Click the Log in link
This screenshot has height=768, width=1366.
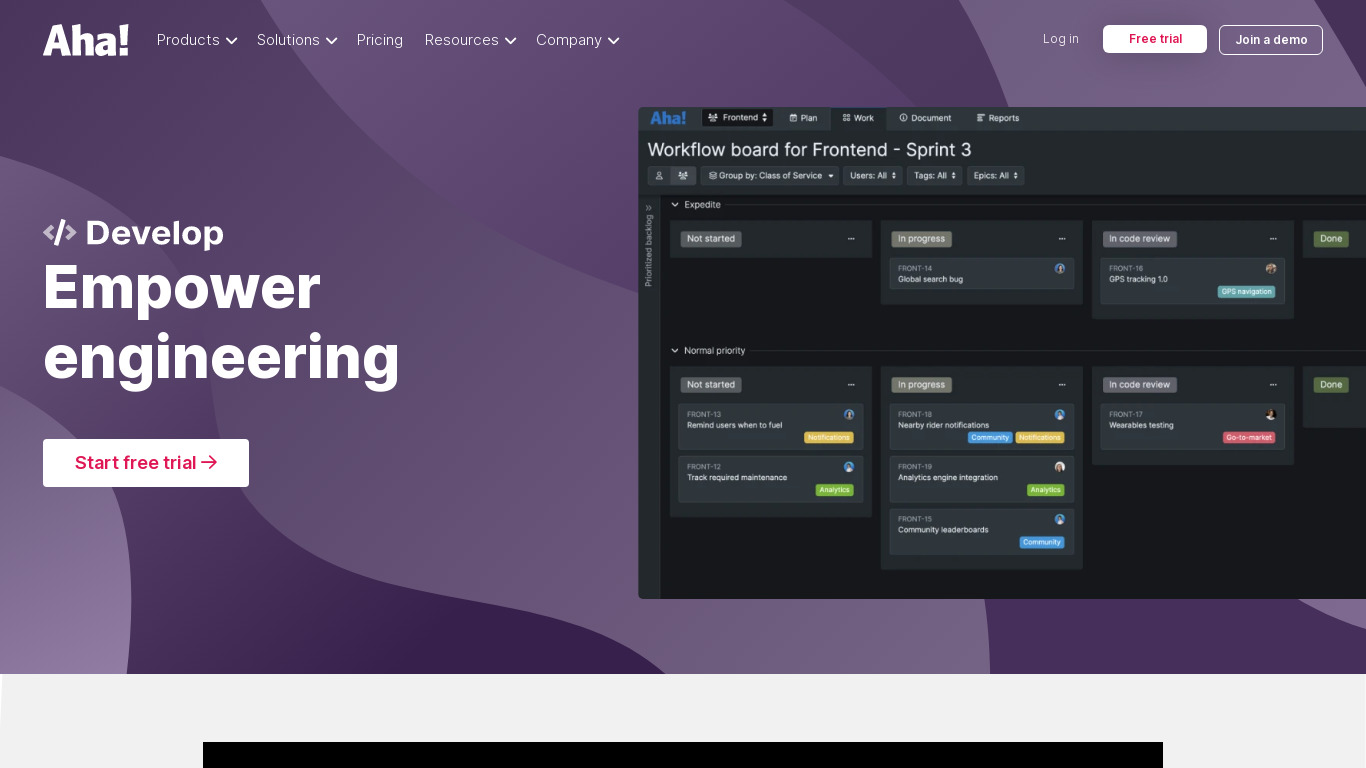pos(1061,39)
